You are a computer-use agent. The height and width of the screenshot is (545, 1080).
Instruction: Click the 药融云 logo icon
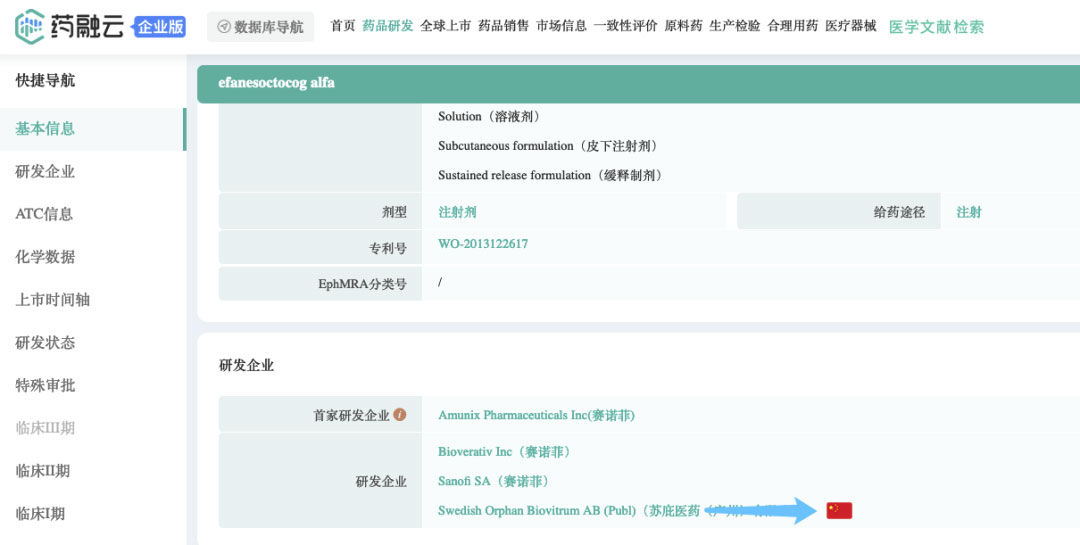point(29,27)
